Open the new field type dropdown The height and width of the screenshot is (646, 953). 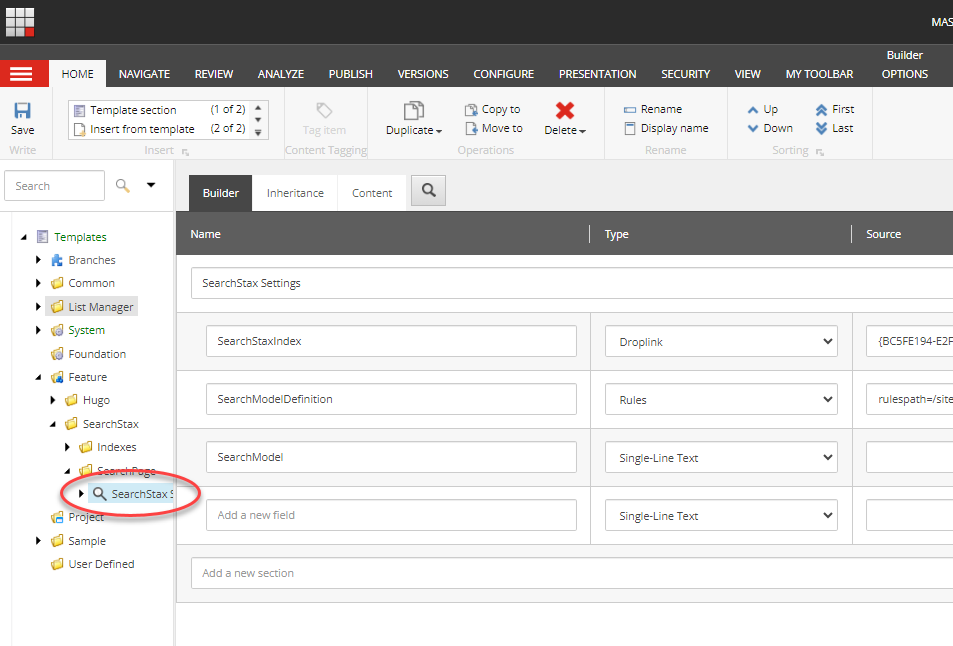point(721,515)
